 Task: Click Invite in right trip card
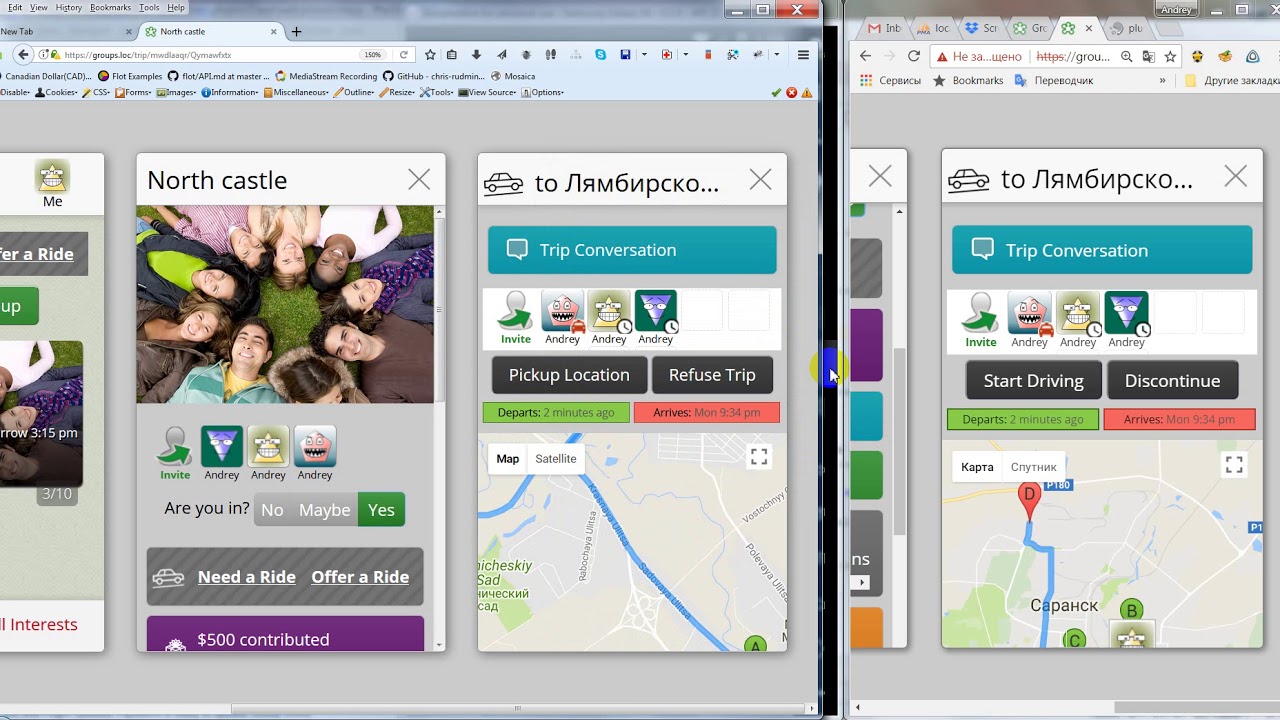coord(981,321)
